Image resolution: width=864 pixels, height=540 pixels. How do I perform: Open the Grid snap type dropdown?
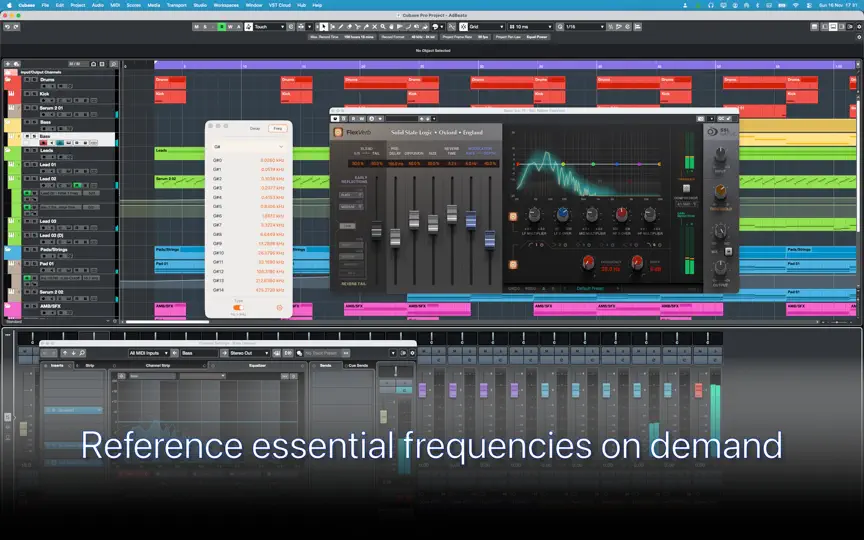(x=486, y=26)
